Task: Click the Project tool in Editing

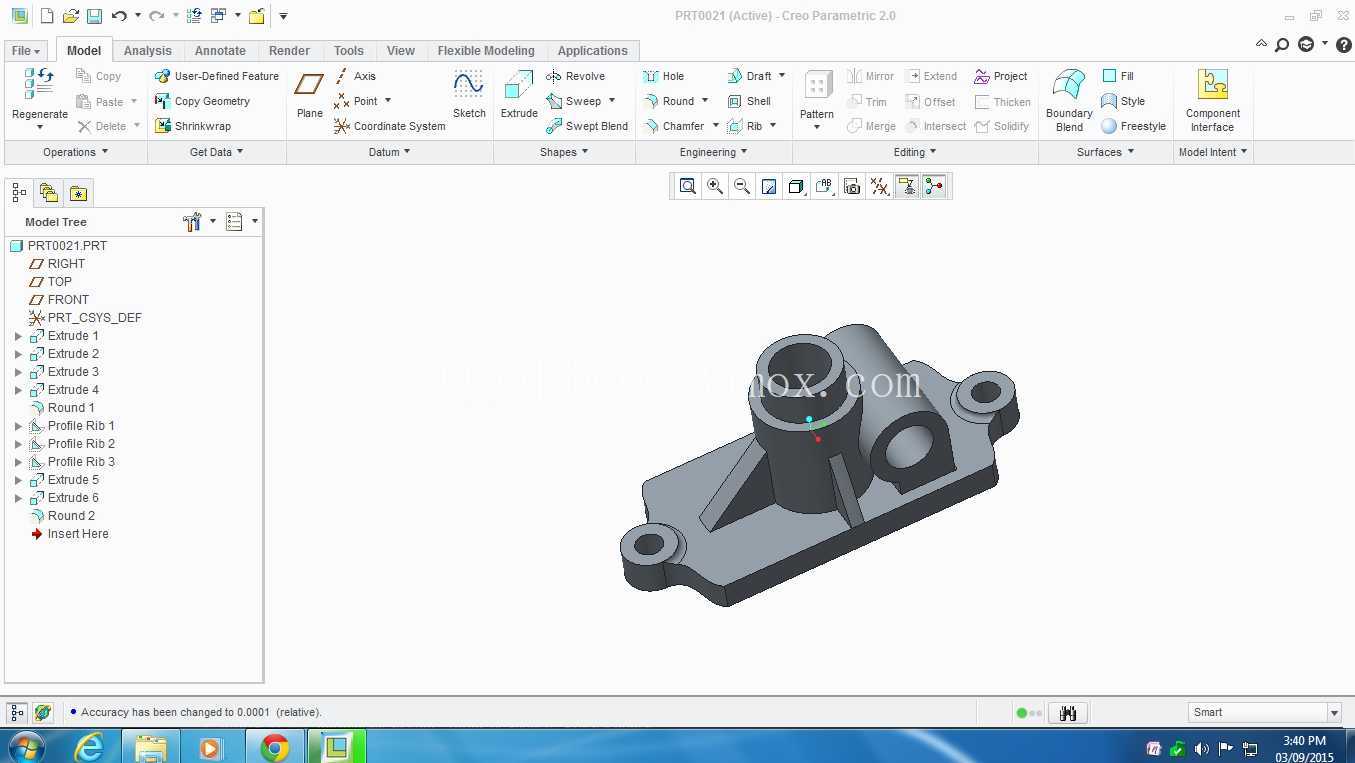Action: point(1001,76)
